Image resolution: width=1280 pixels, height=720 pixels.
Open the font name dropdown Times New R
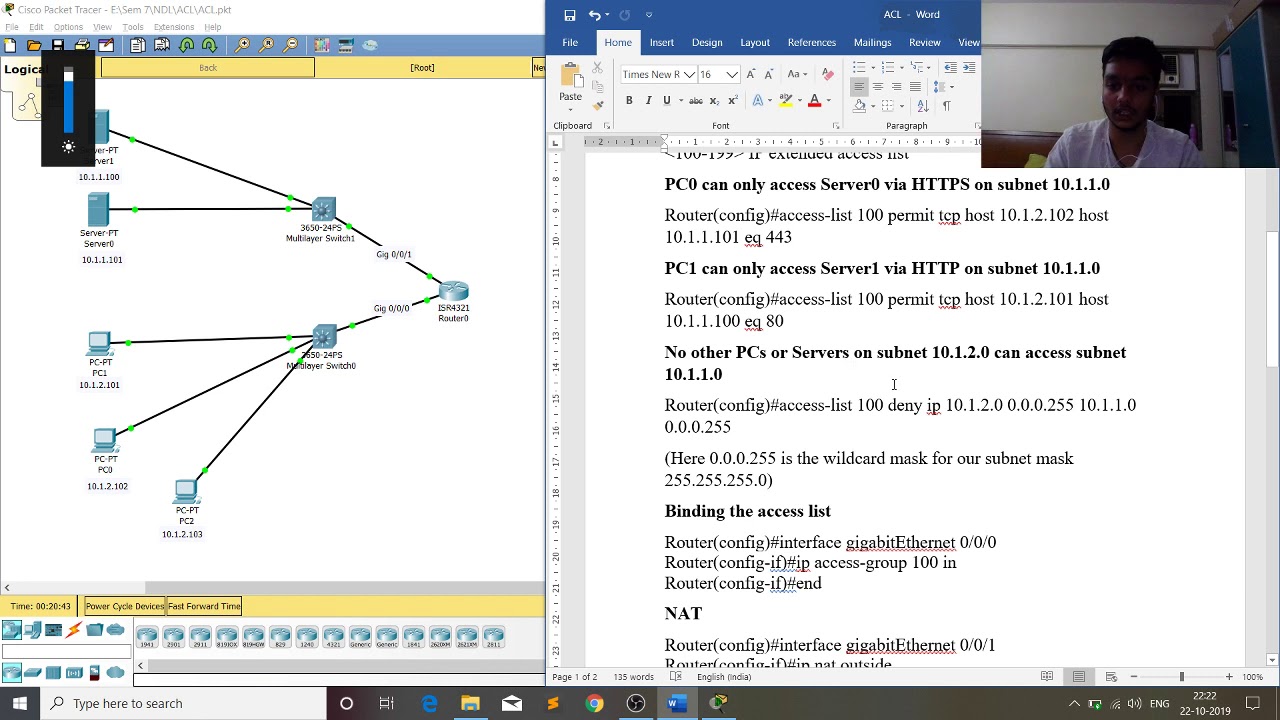(689, 75)
